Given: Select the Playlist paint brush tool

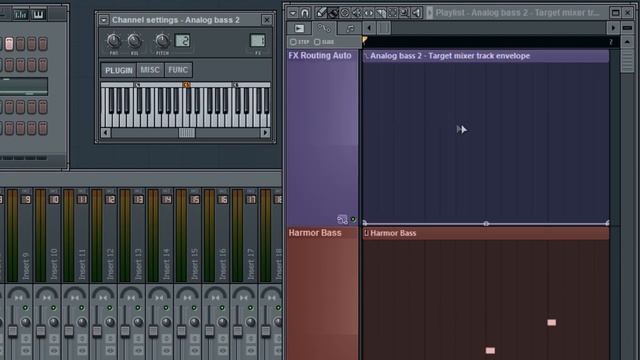Looking at the screenshot, I should tap(333, 13).
